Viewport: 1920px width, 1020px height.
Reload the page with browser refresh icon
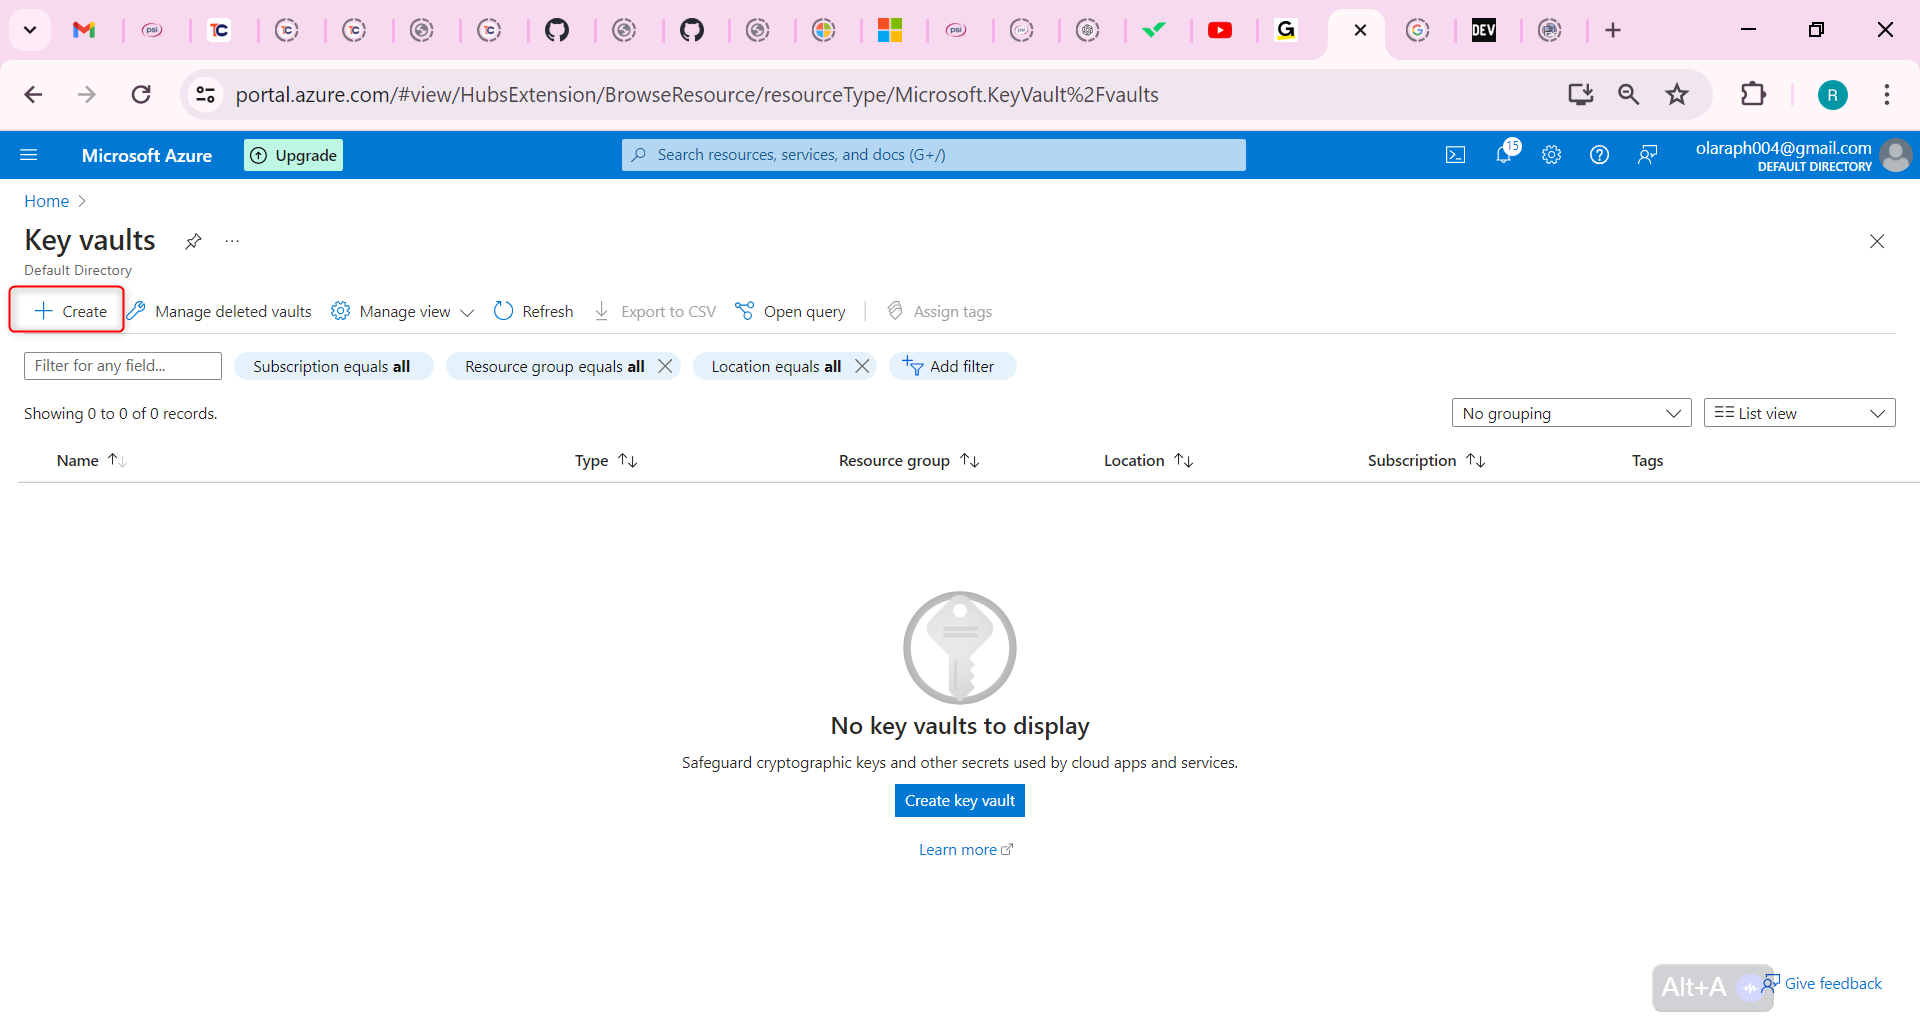(141, 95)
